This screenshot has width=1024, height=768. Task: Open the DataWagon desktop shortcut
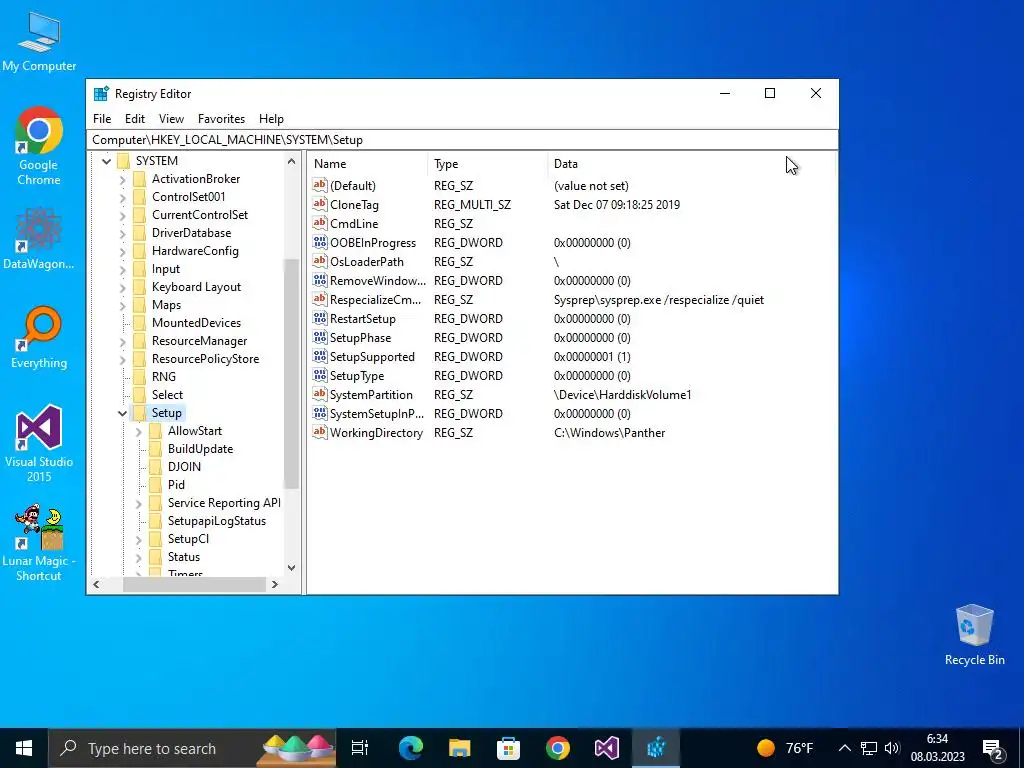[x=39, y=238]
